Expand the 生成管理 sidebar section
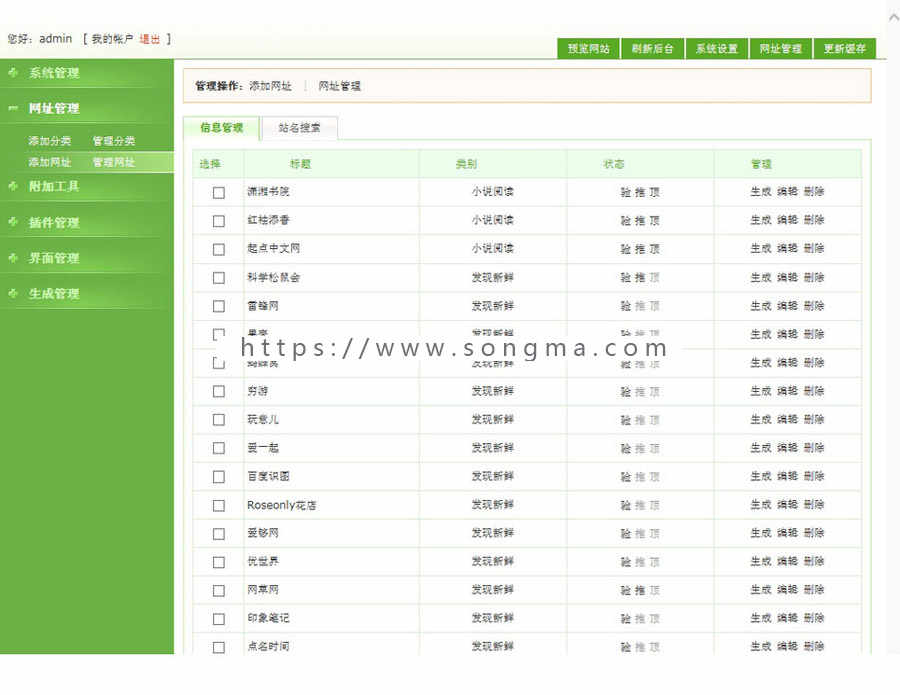The image size is (900, 695). pyautogui.click(x=54, y=294)
